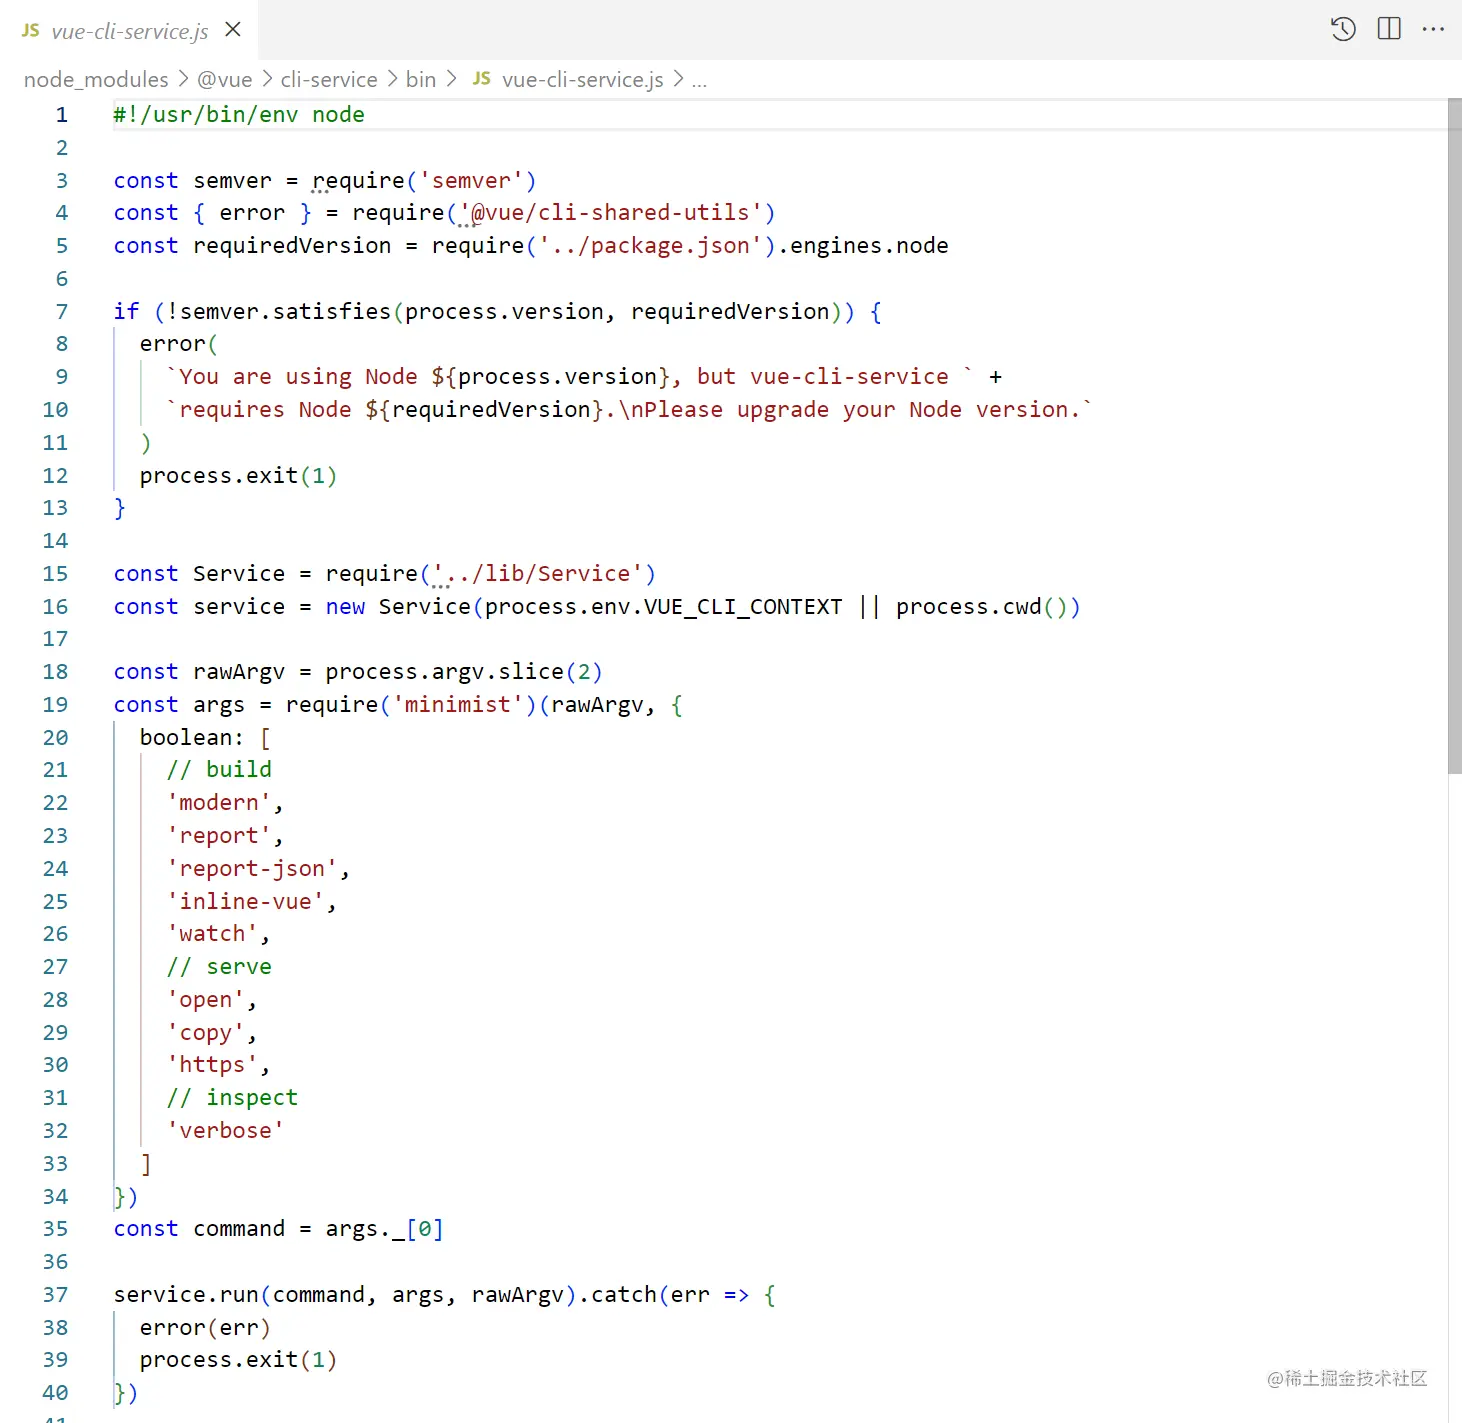Click the 'copy' string on line 29

(x=206, y=1033)
